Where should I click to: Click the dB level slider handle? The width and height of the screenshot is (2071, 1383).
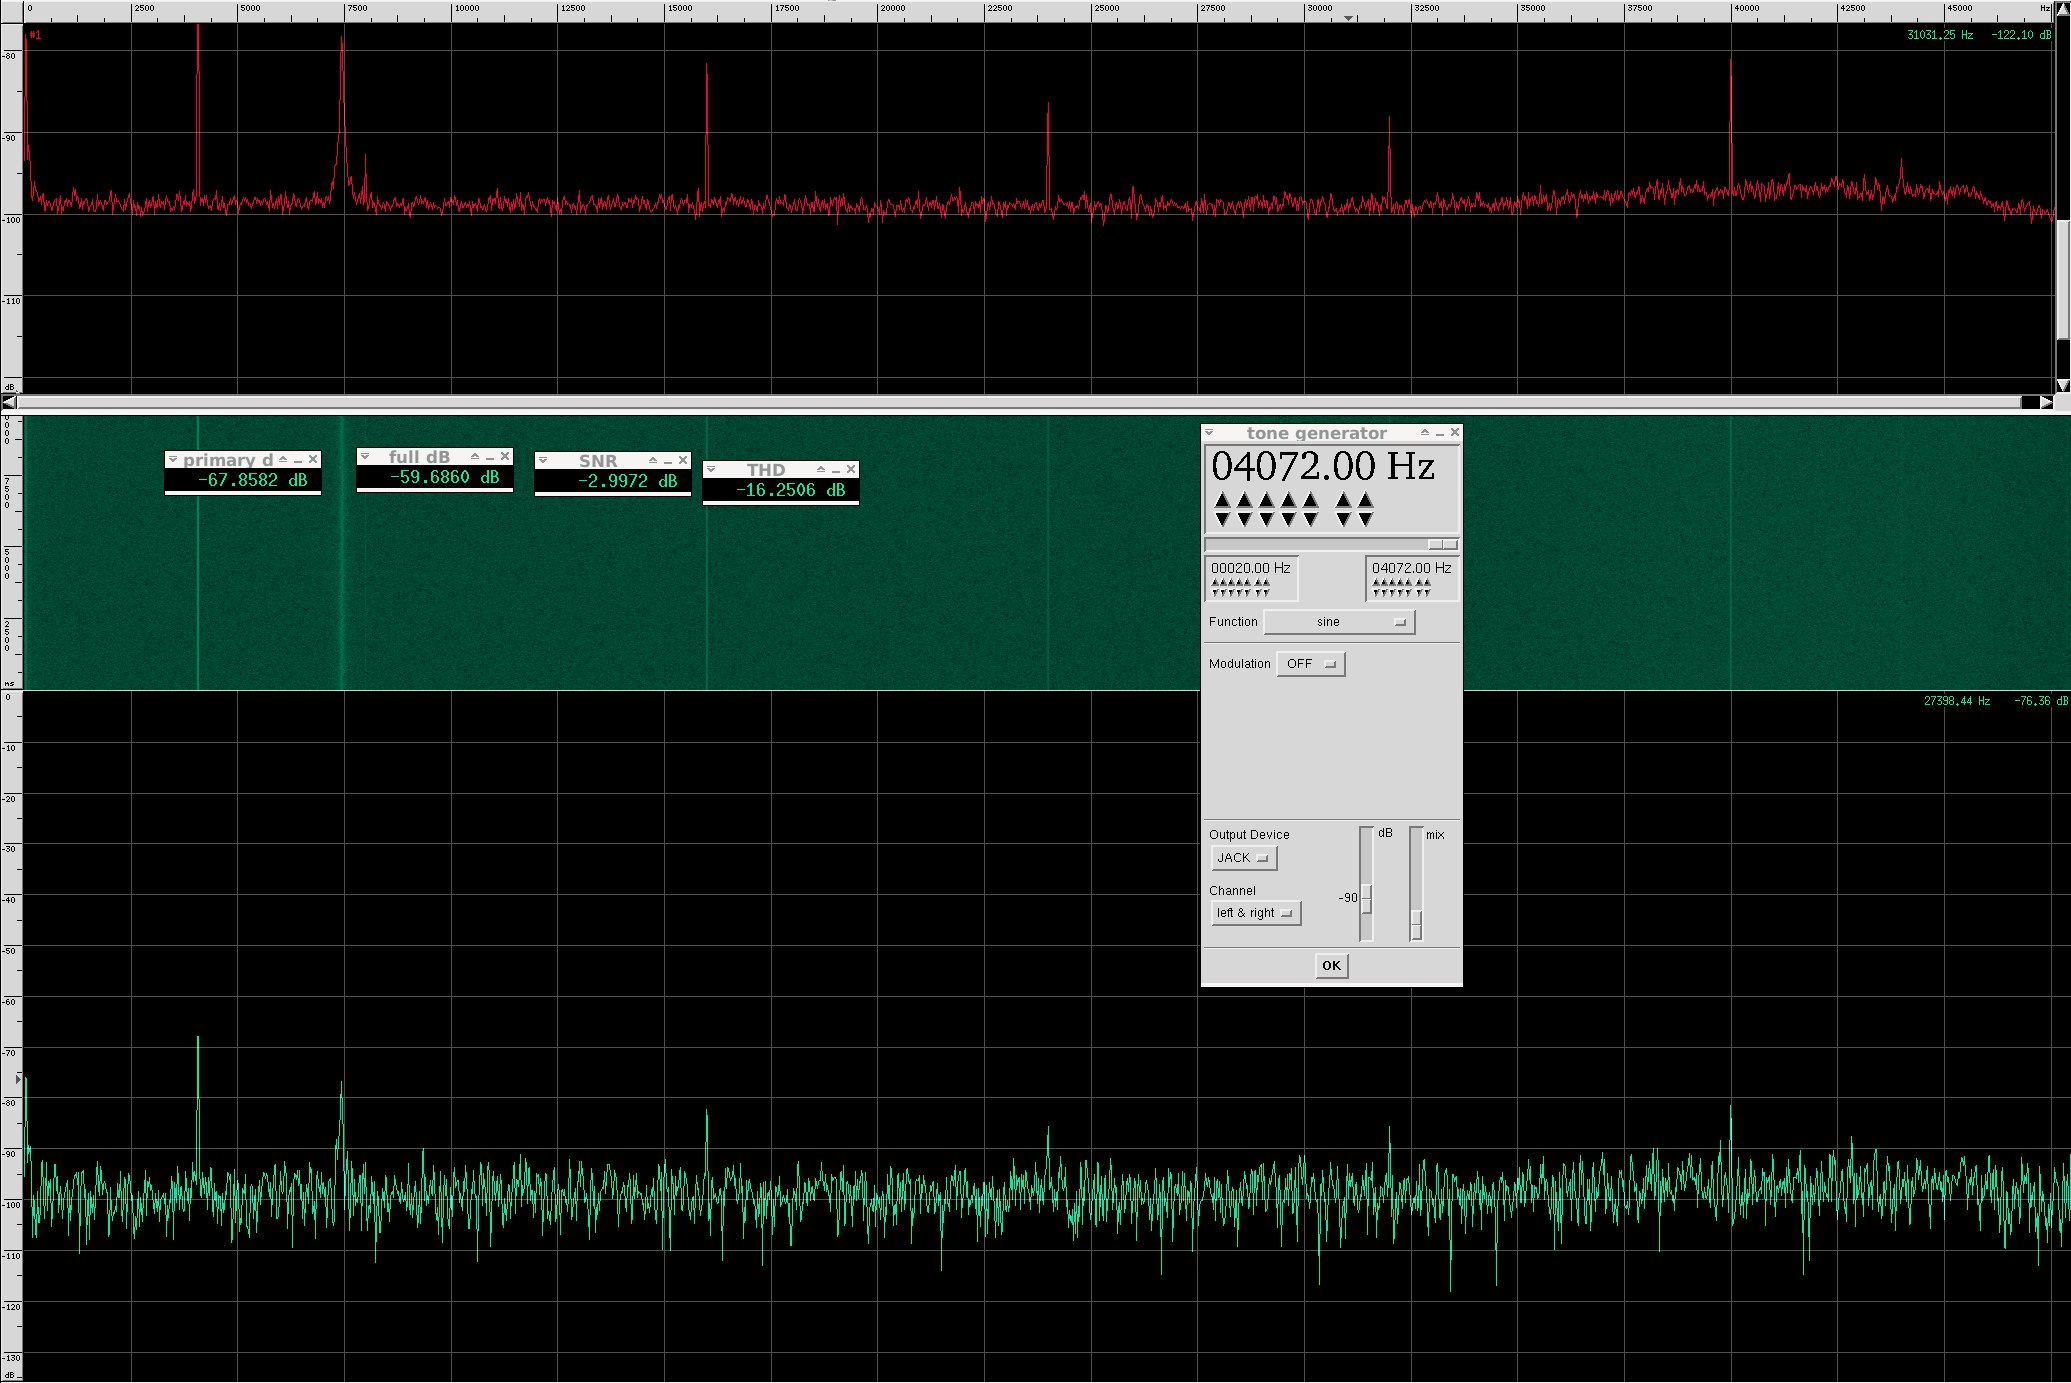[1366, 898]
